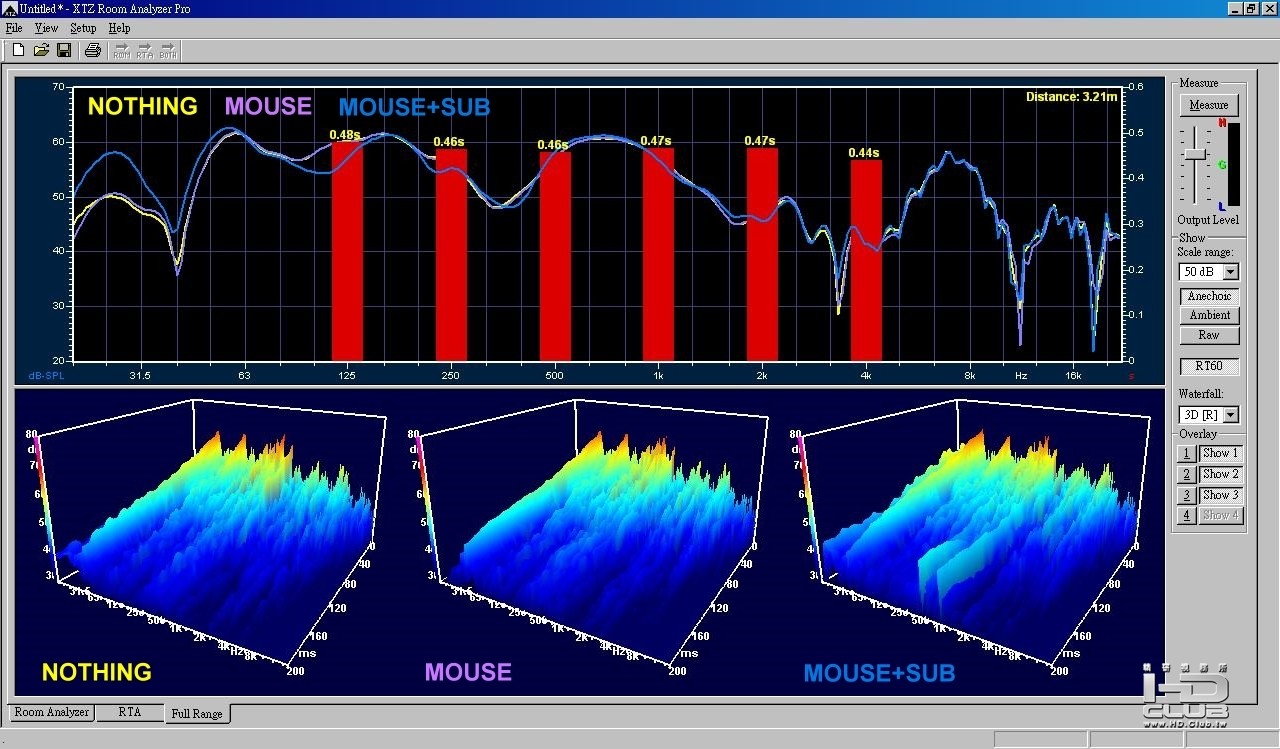Toggle the RT60 bars display
Image resolution: width=1280 pixels, height=749 pixels.
[x=1209, y=367]
